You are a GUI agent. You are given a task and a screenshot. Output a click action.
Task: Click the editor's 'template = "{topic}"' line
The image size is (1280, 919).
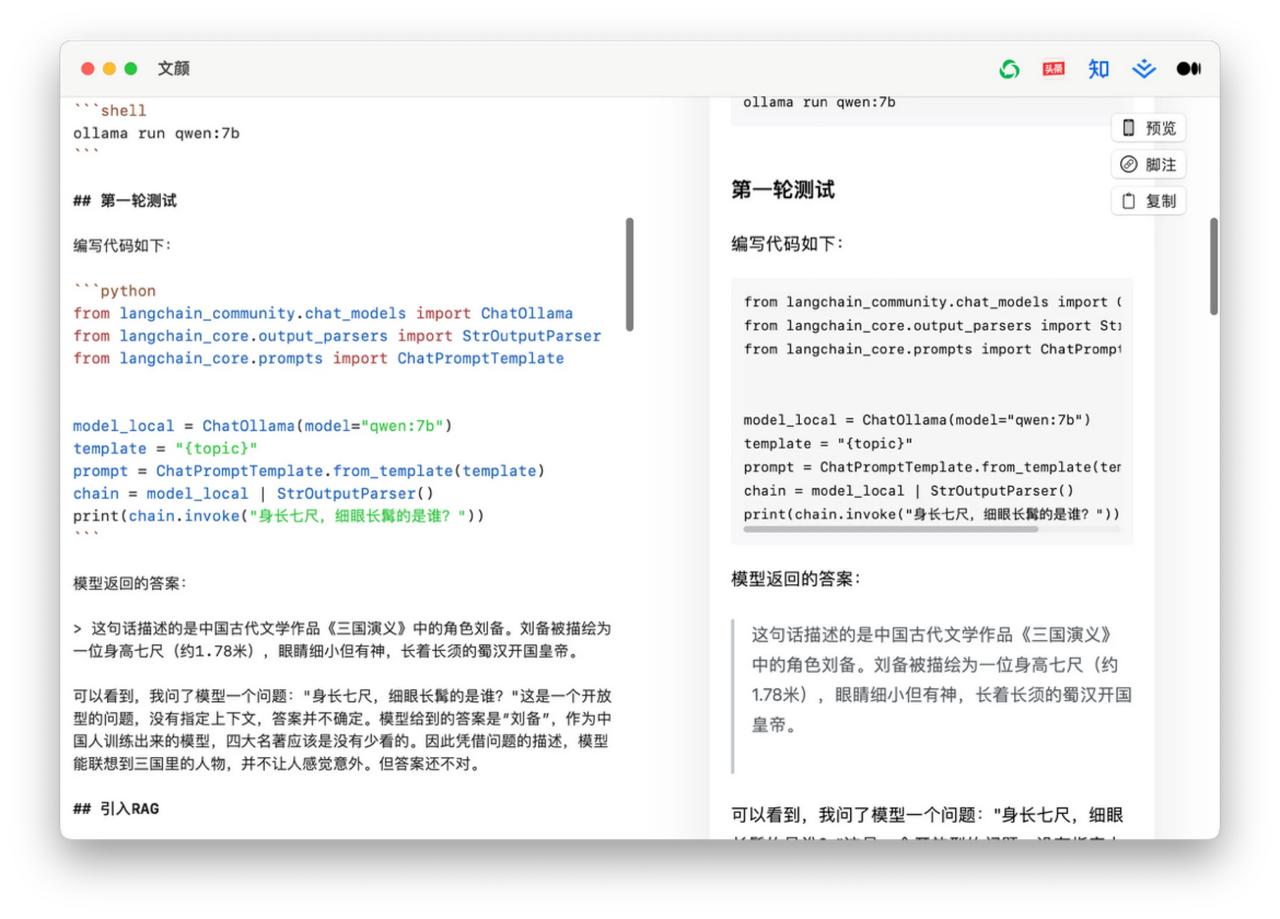point(165,448)
